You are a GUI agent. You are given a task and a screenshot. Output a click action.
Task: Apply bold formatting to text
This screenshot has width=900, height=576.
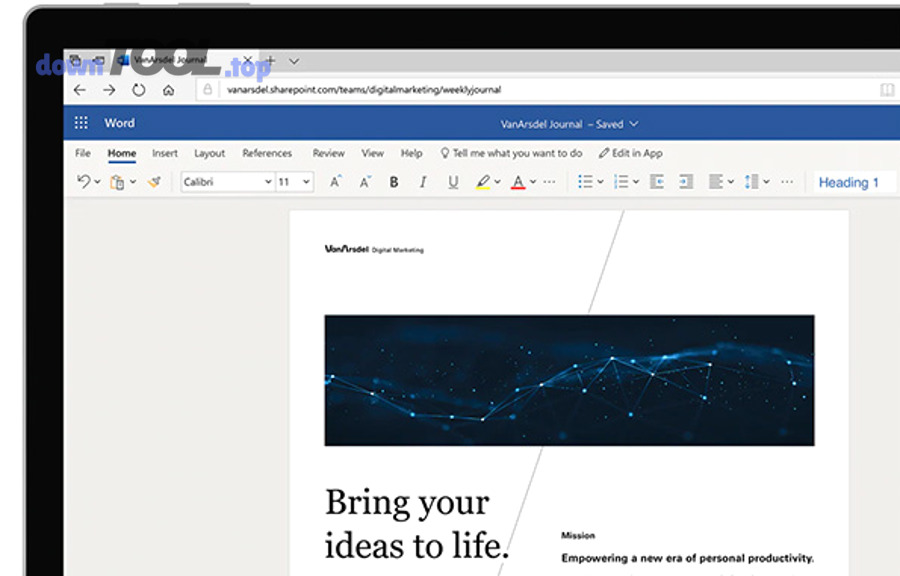[x=393, y=181]
